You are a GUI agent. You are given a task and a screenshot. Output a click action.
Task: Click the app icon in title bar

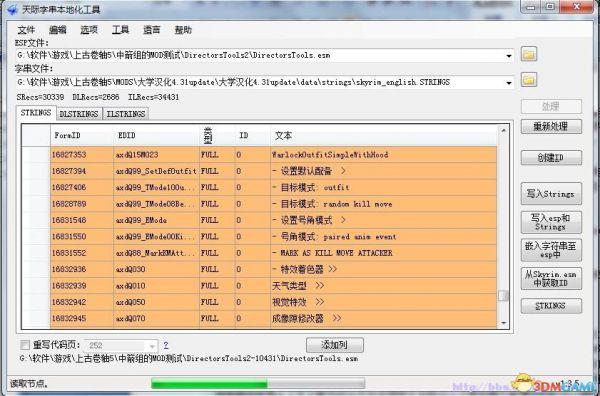pyautogui.click(x=12, y=9)
